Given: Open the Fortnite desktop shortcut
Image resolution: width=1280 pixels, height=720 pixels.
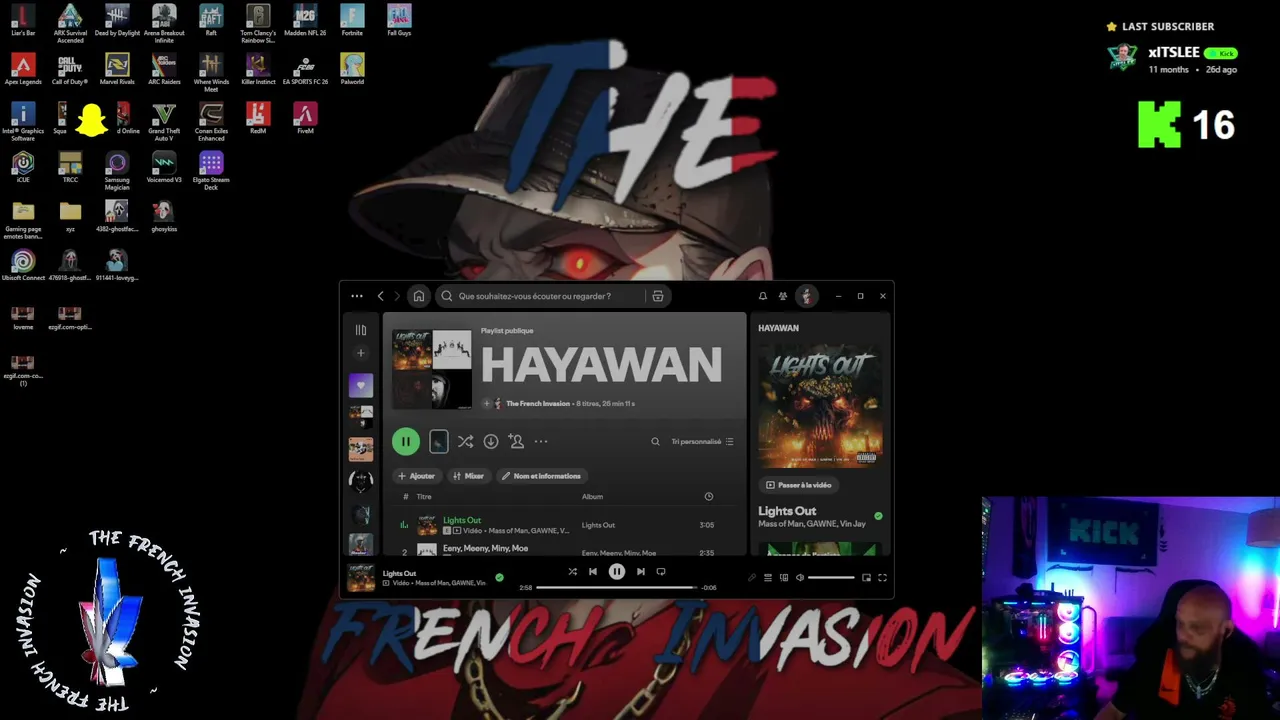Looking at the screenshot, I should (352, 20).
